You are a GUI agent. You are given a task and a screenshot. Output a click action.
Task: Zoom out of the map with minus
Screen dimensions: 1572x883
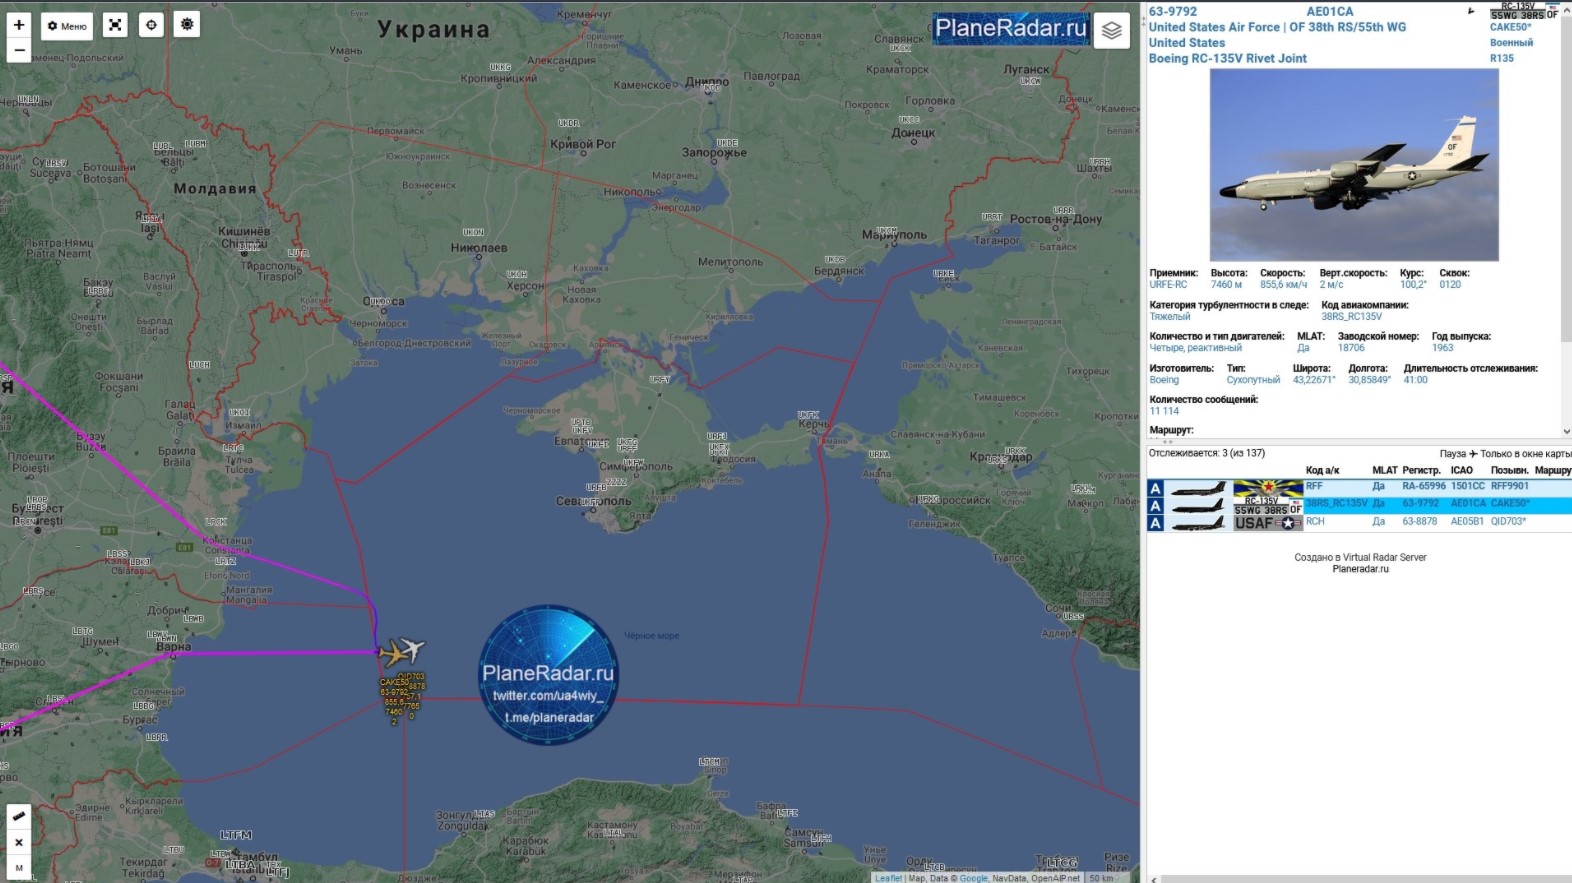click(x=19, y=50)
